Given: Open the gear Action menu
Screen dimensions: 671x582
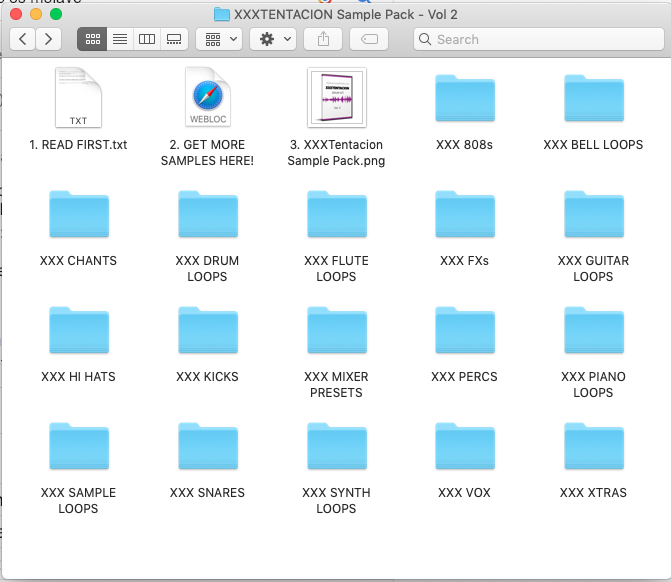Looking at the screenshot, I should pyautogui.click(x=273, y=39).
